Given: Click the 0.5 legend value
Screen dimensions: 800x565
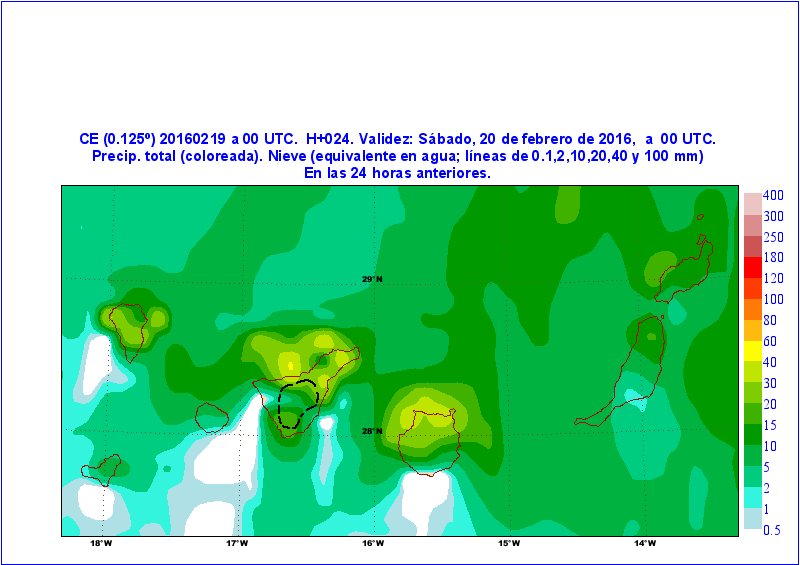Looking at the screenshot, I should (772, 530).
